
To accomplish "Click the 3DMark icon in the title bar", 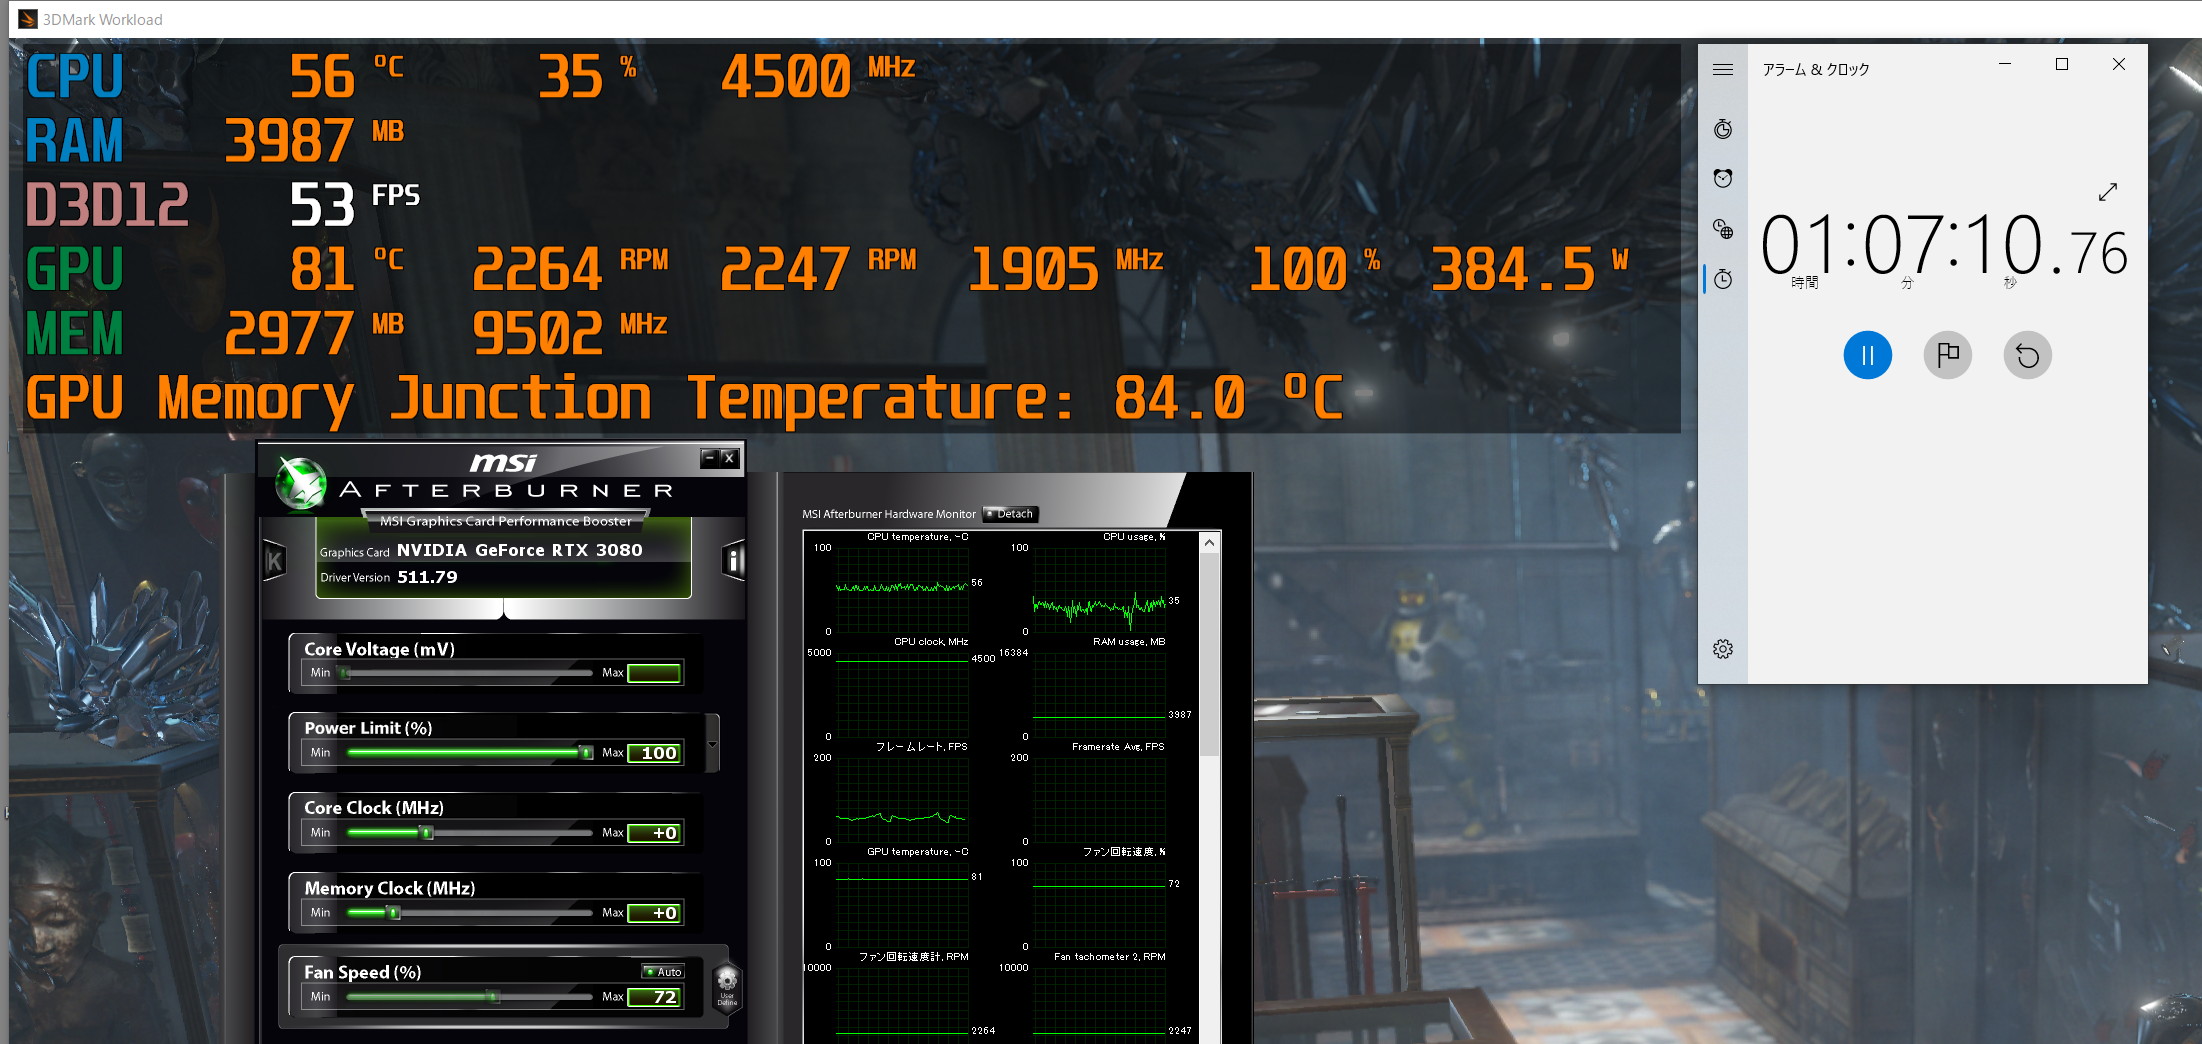I will click(28, 19).
